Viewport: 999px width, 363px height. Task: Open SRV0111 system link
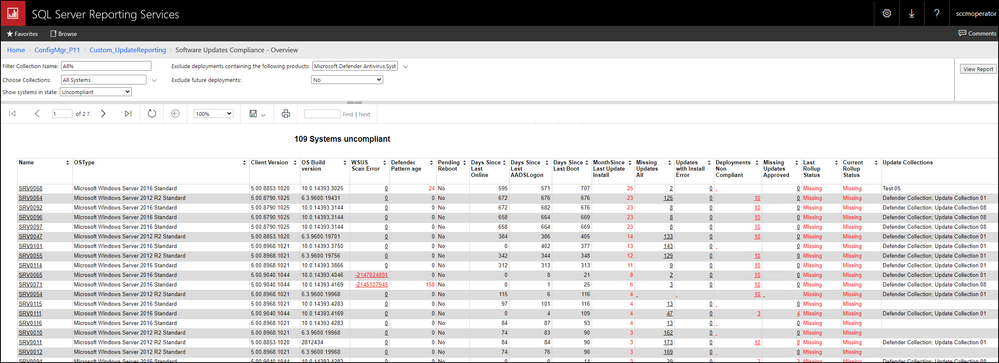[x=31, y=313]
